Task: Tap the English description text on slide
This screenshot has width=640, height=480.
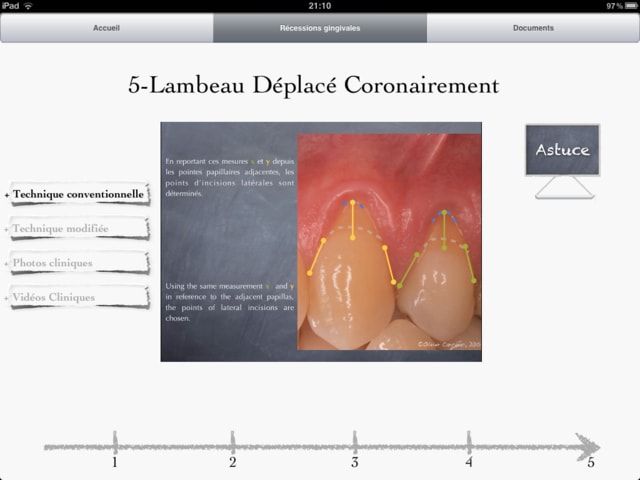Action: [x=230, y=302]
